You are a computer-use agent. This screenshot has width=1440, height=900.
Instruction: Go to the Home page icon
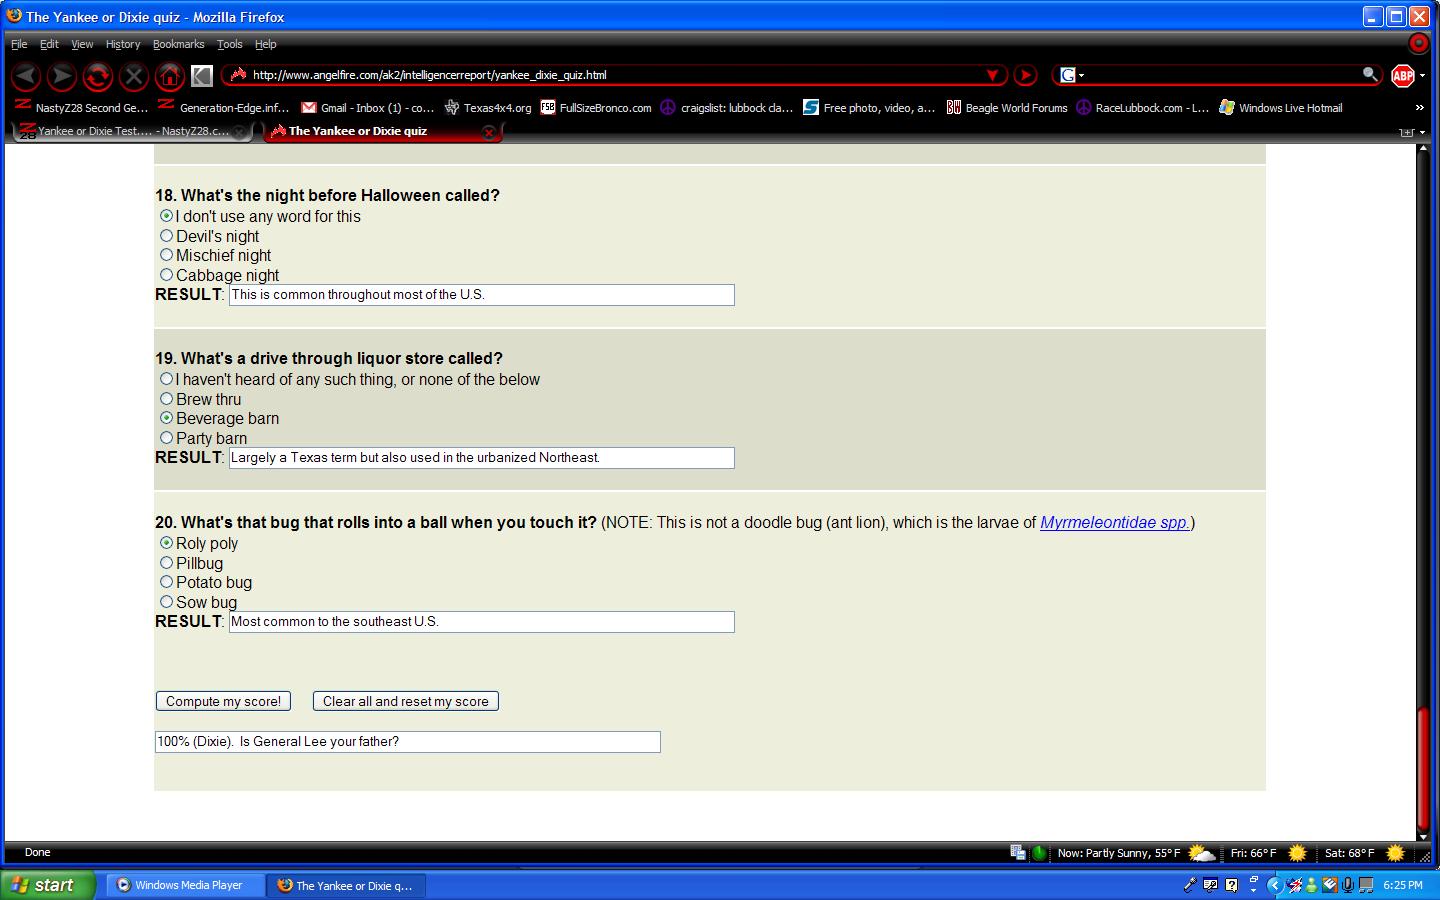click(x=169, y=75)
